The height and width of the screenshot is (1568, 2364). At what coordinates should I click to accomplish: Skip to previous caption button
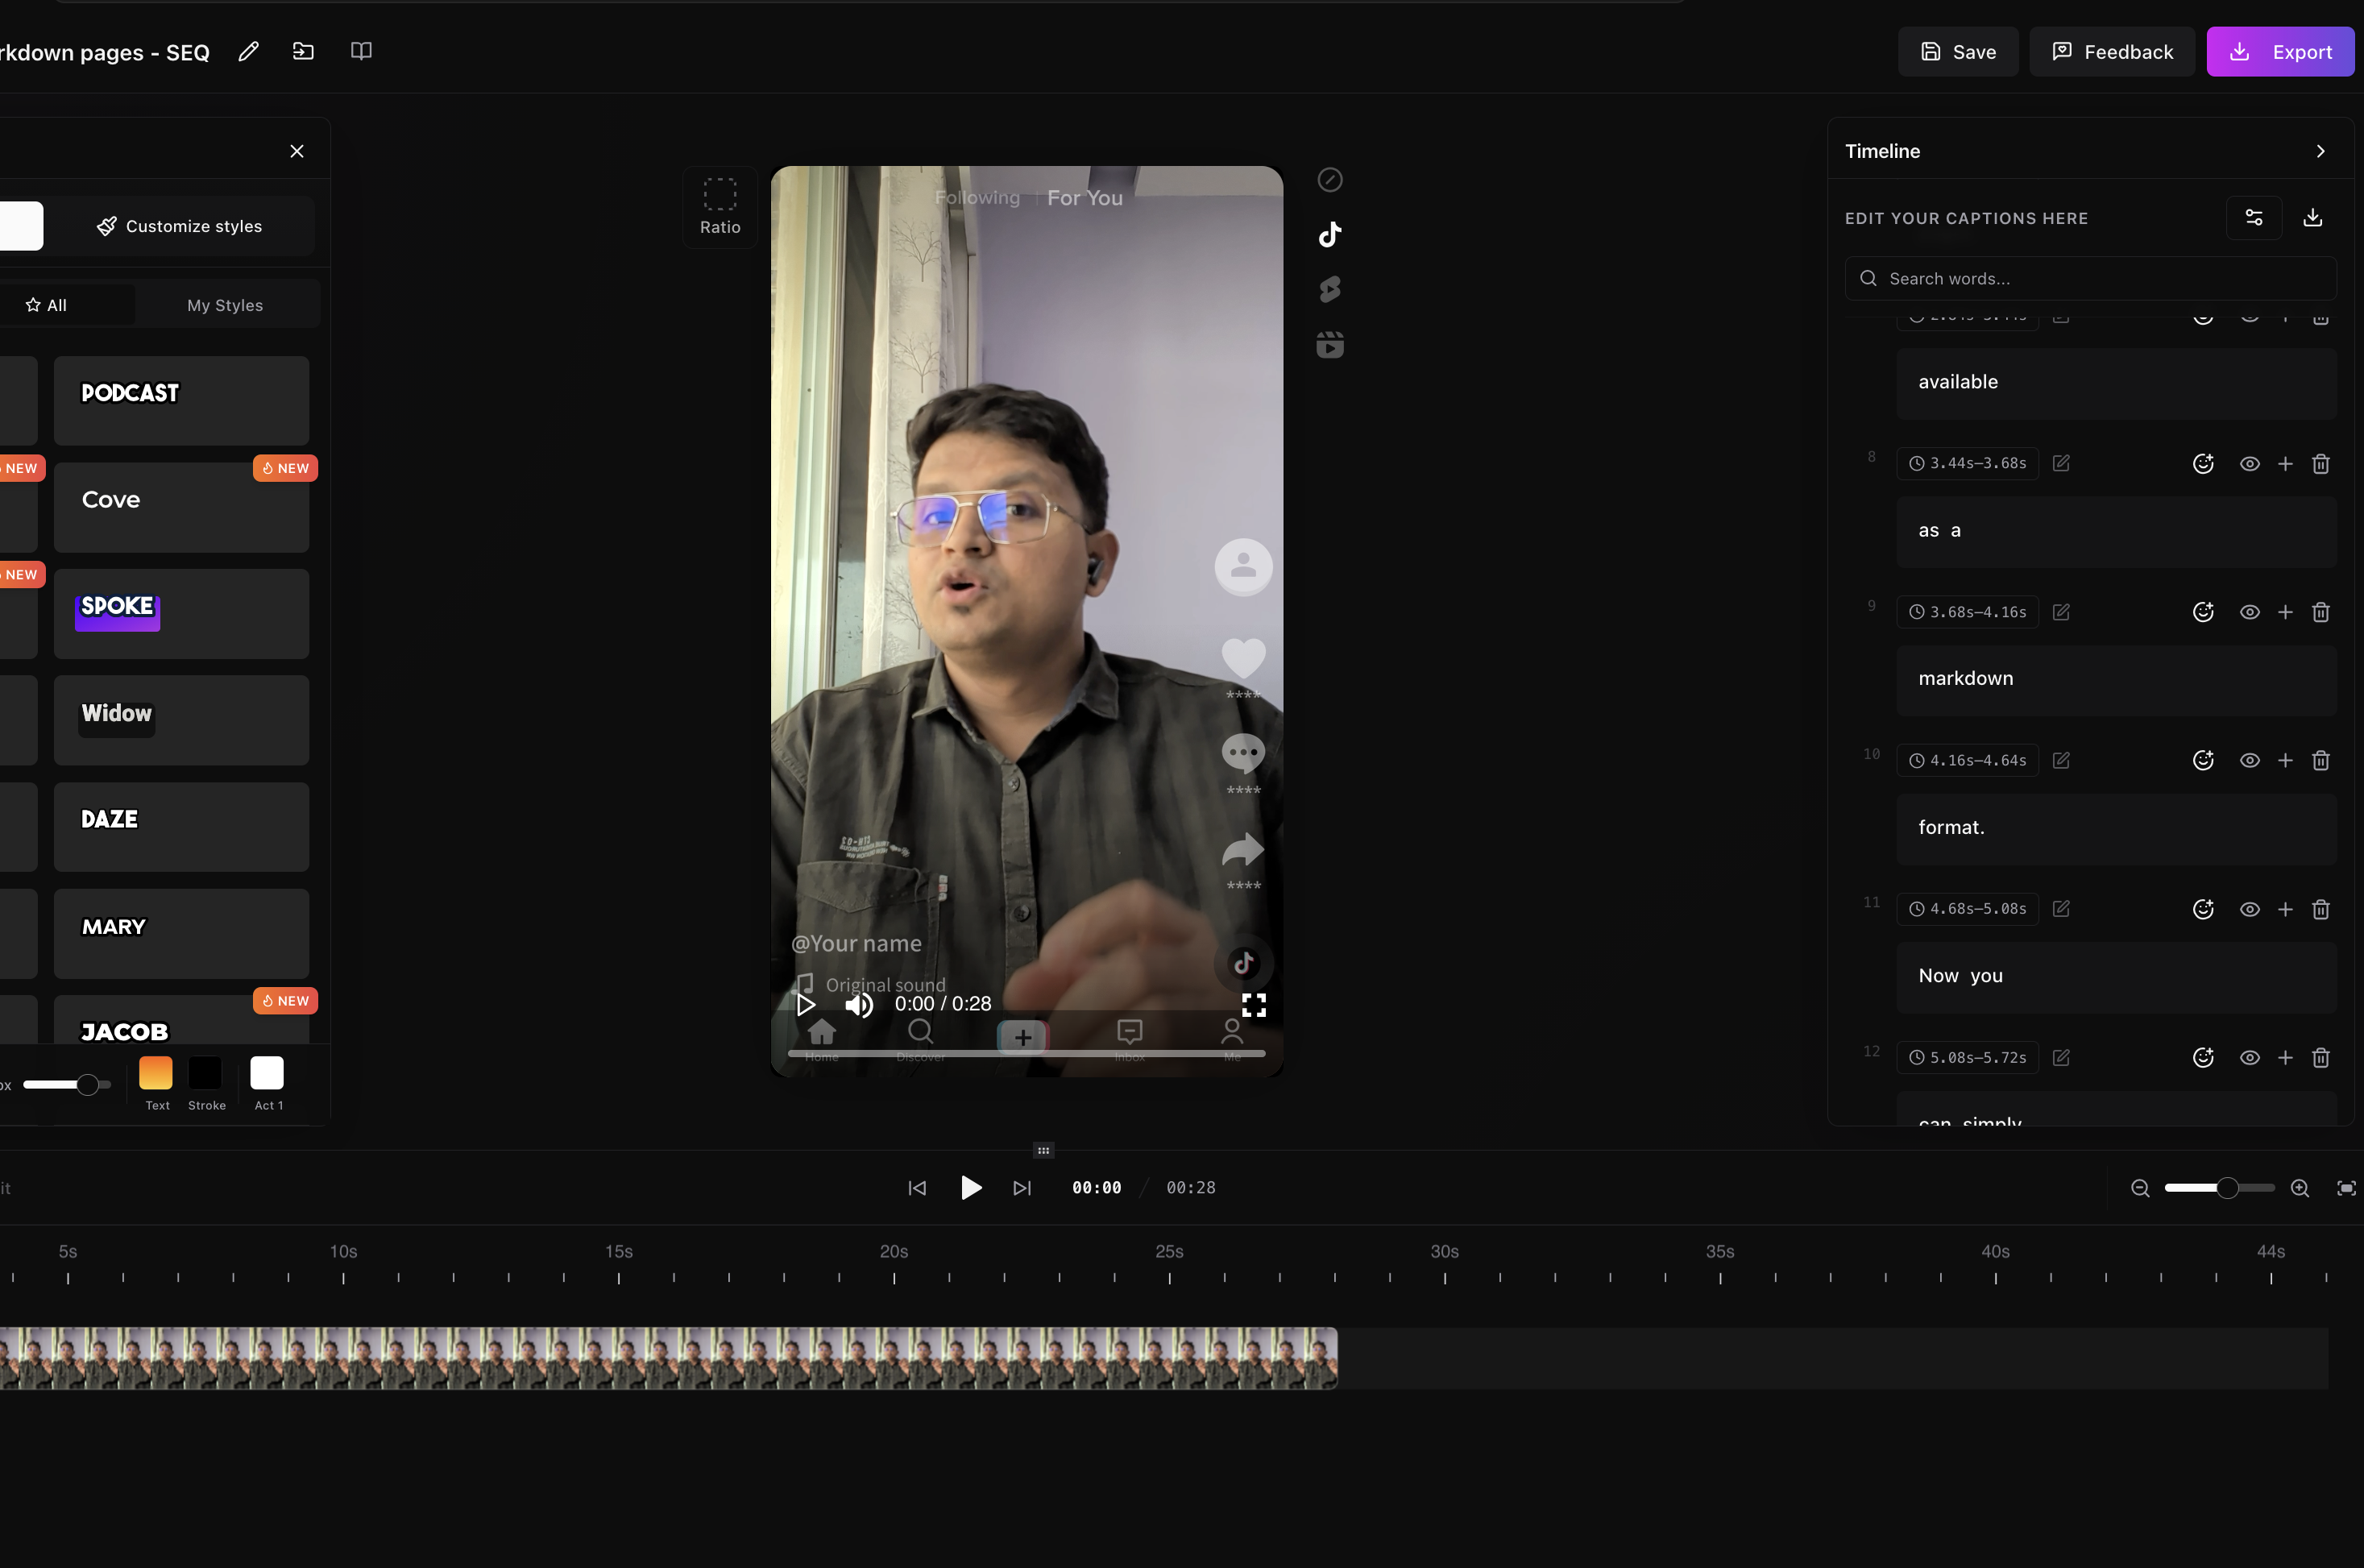click(x=917, y=1188)
